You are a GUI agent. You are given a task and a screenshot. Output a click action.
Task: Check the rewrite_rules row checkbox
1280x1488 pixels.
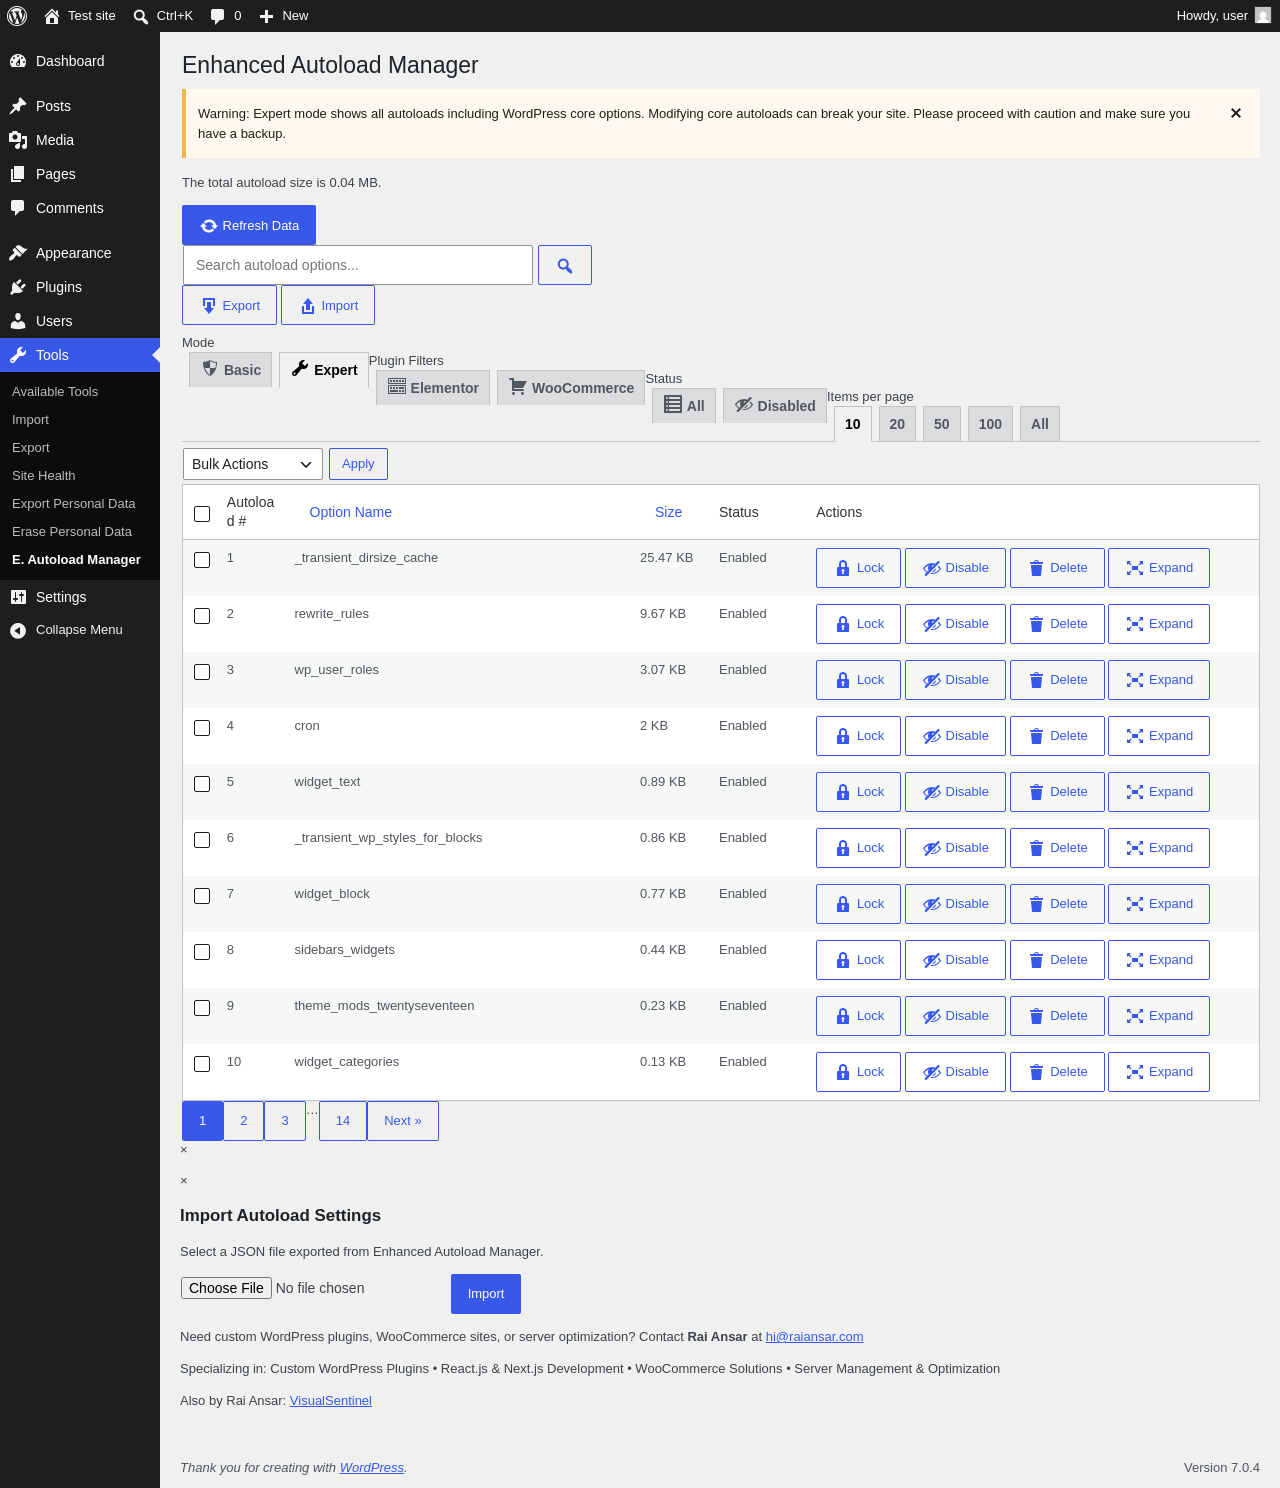tap(202, 616)
